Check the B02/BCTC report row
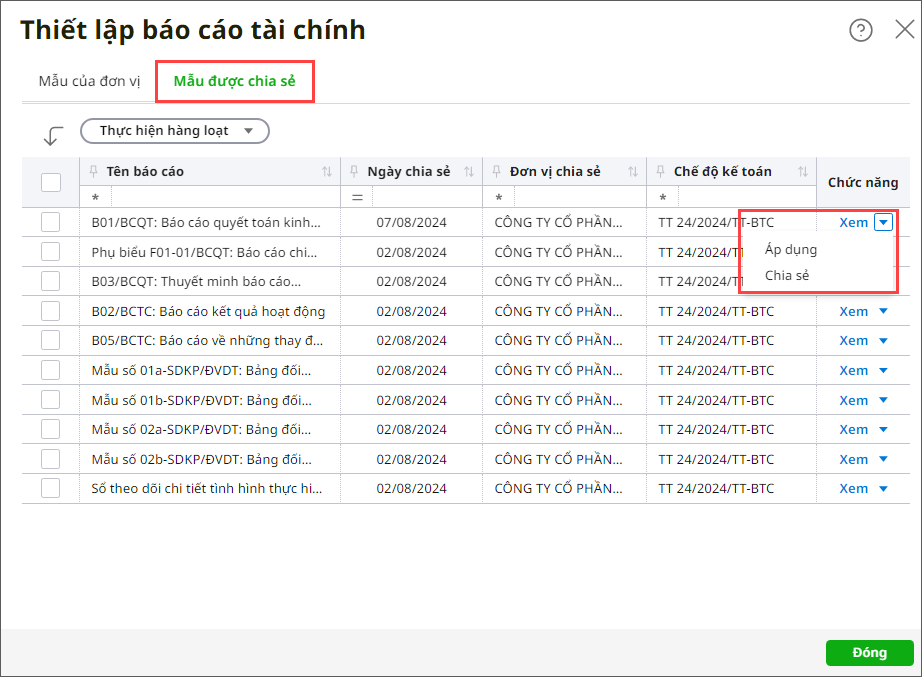 (x=51, y=311)
